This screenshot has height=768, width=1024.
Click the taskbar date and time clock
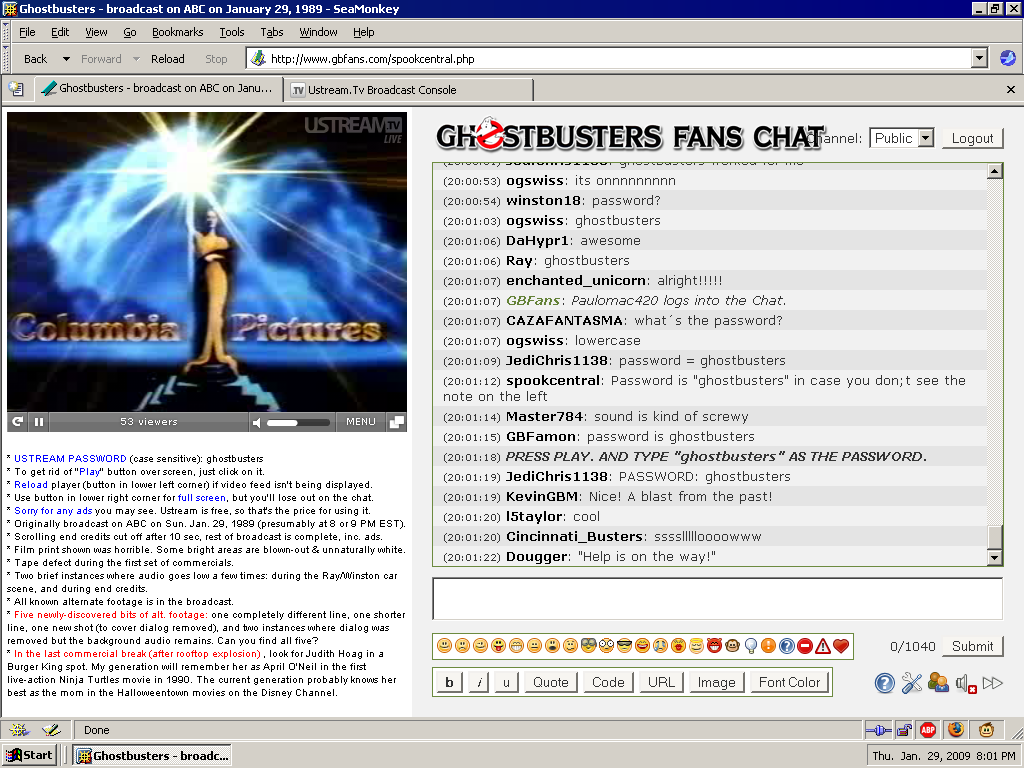(x=944, y=756)
